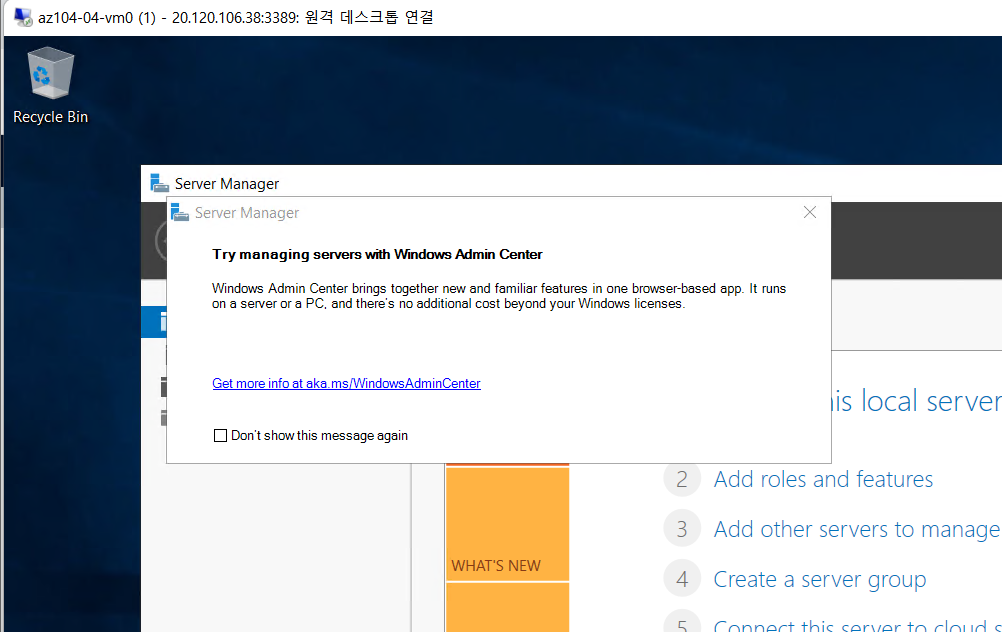This screenshot has width=1002, height=632.
Task: Click the local server heading text
Action: click(916, 401)
